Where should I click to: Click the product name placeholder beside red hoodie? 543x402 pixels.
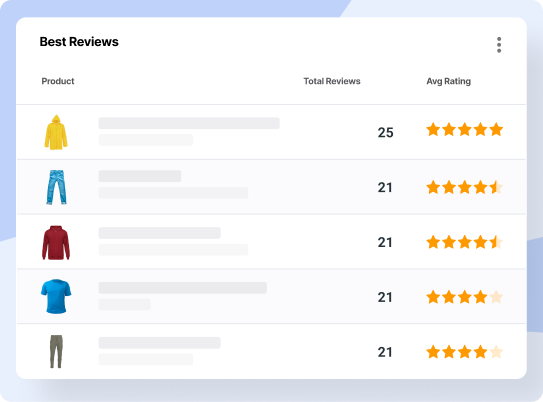click(159, 233)
